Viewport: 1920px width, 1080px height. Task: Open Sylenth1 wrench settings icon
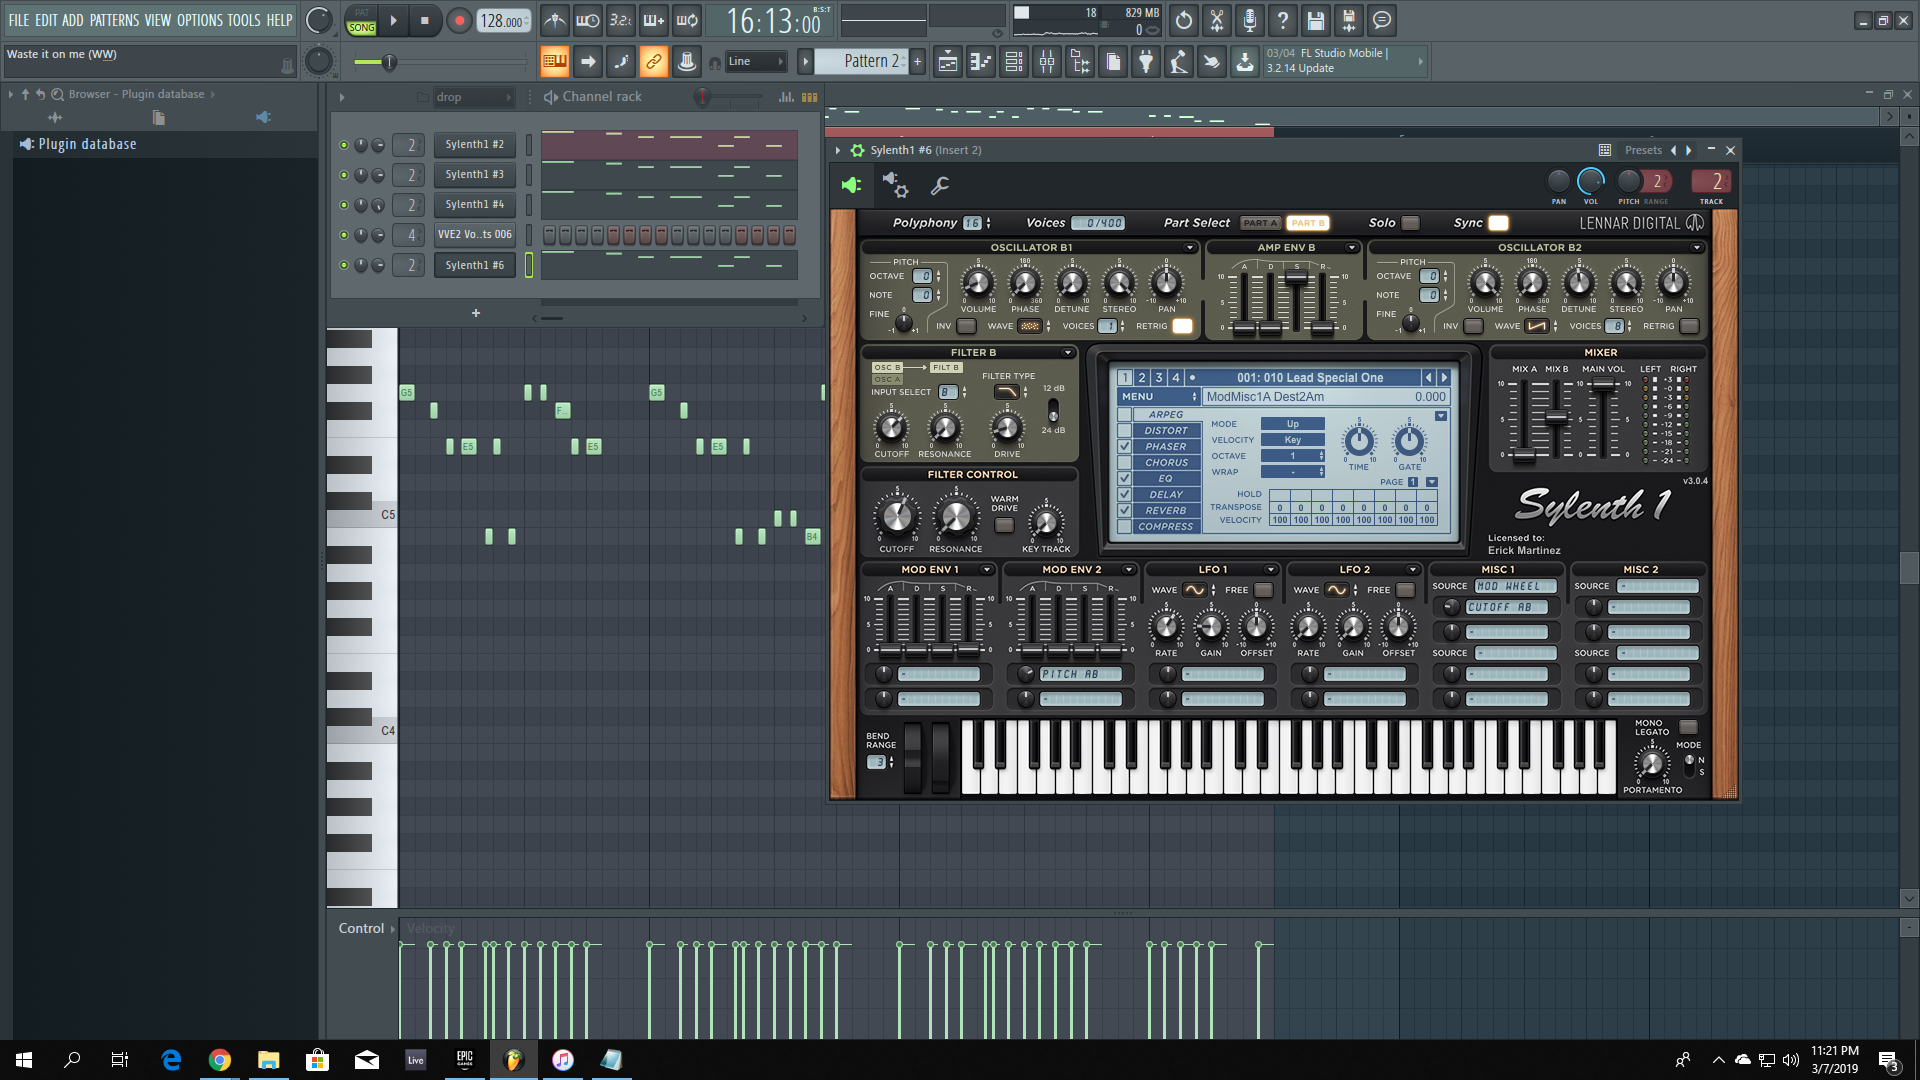tap(940, 185)
